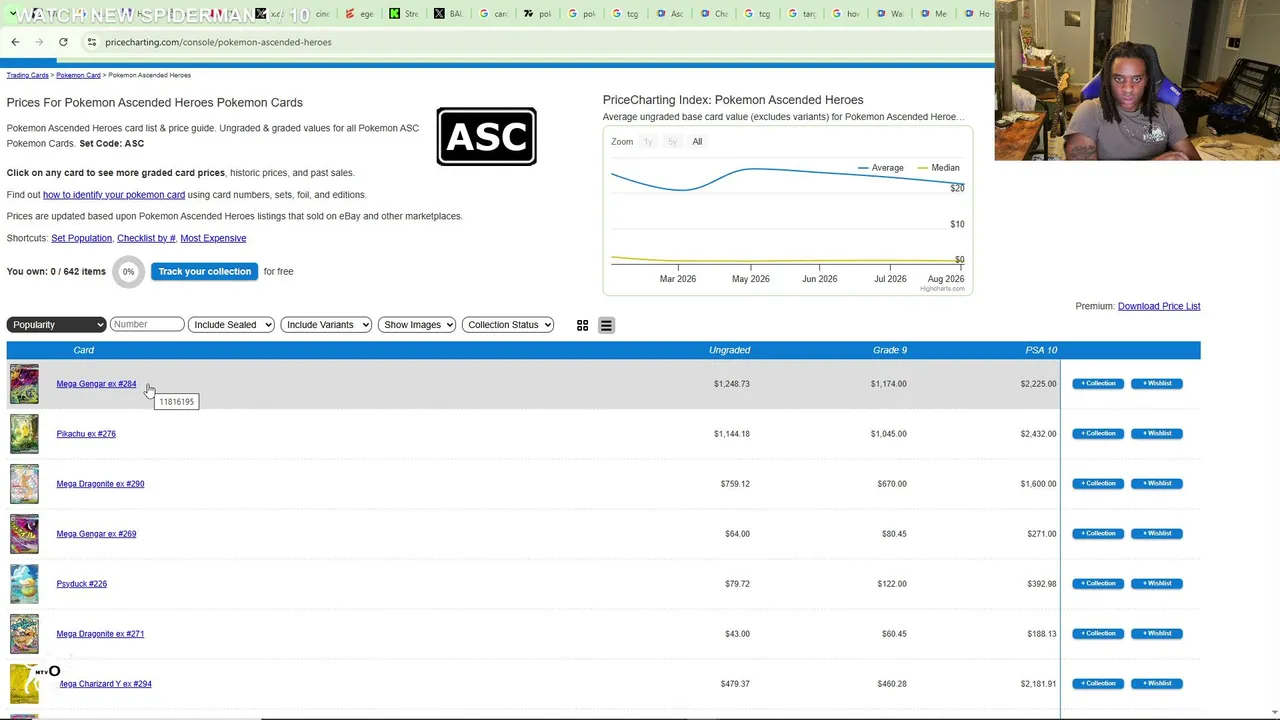Add Mega Gengar ex #284 to Wishlist

tap(1157, 383)
